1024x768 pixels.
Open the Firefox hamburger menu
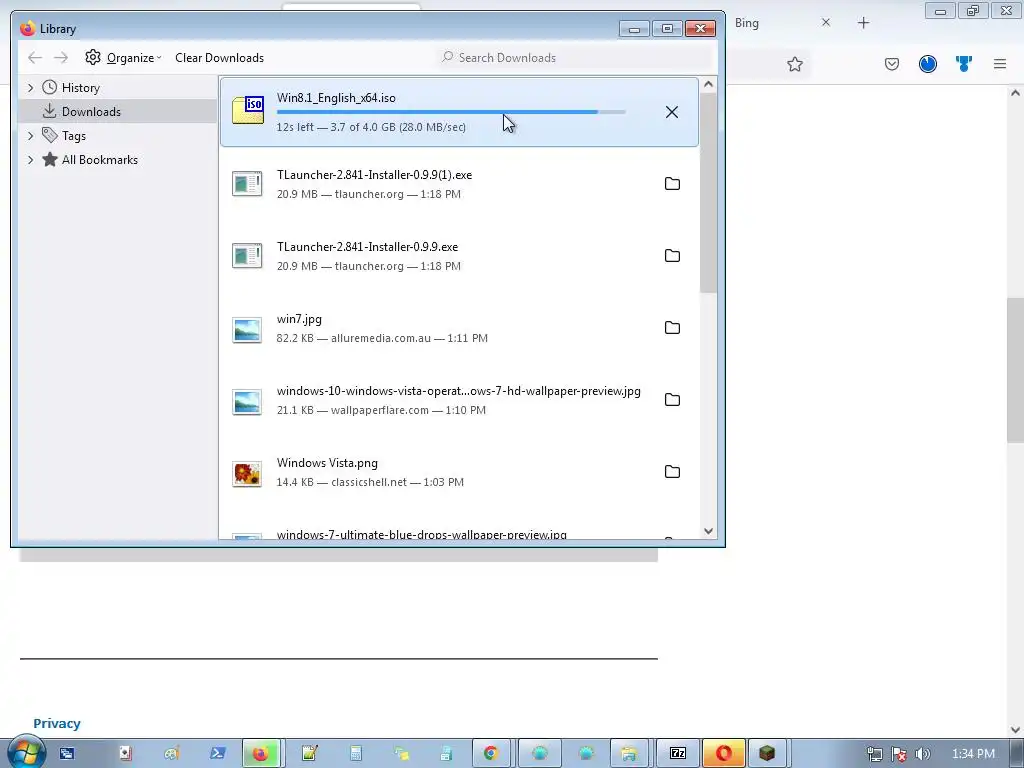coord(1000,64)
